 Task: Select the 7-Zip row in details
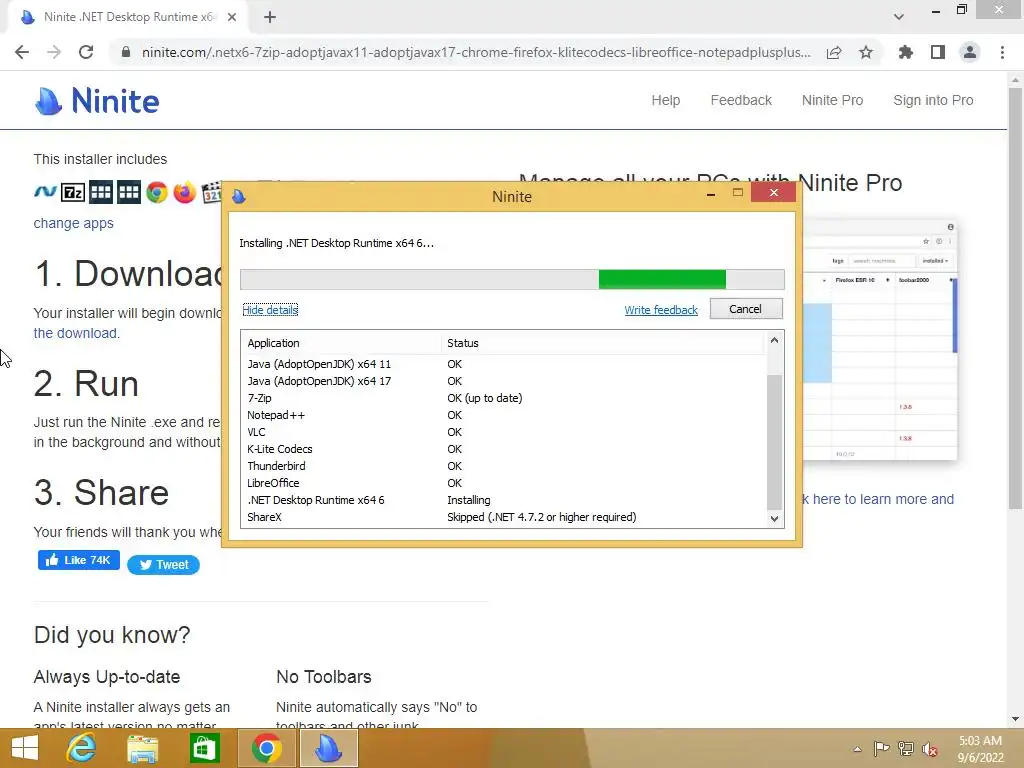pos(504,398)
